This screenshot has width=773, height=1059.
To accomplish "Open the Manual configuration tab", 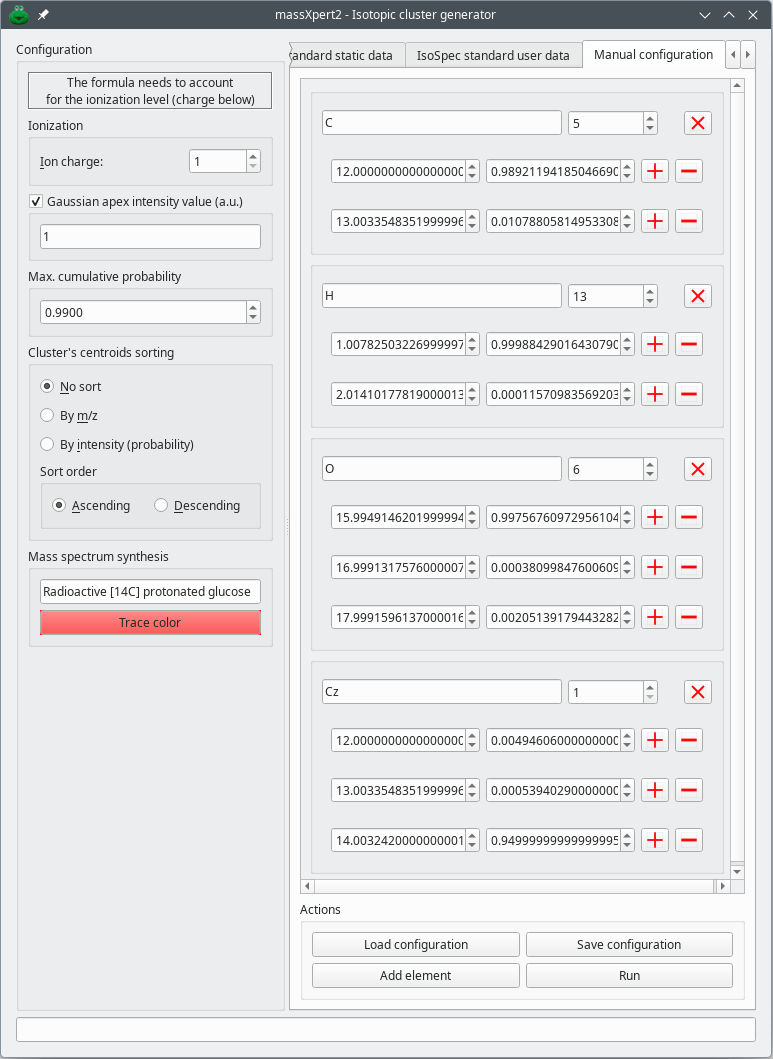I will click(653, 55).
